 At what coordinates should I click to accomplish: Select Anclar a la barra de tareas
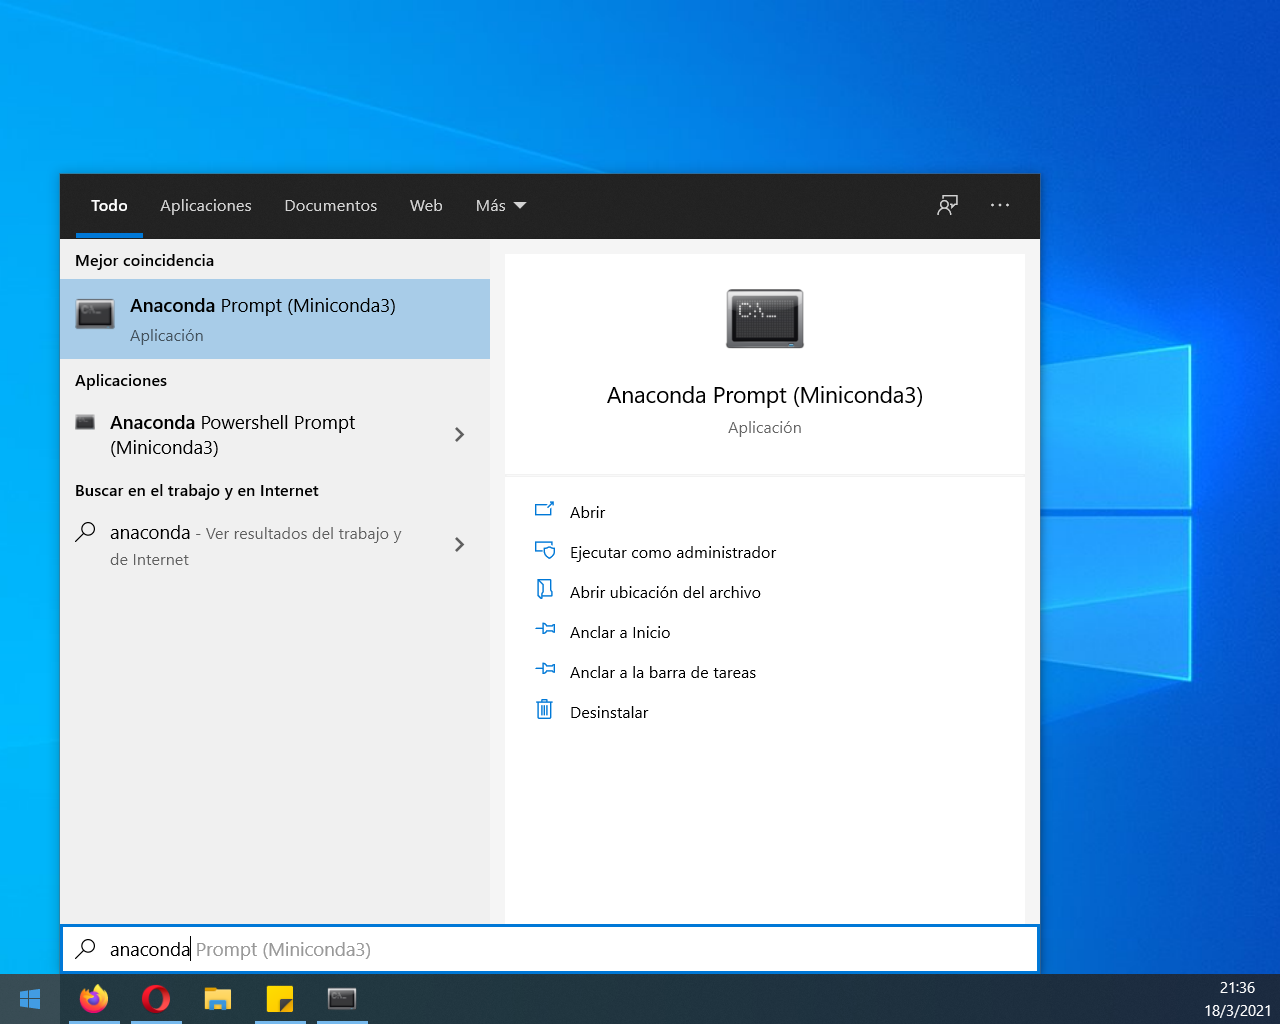(x=662, y=672)
